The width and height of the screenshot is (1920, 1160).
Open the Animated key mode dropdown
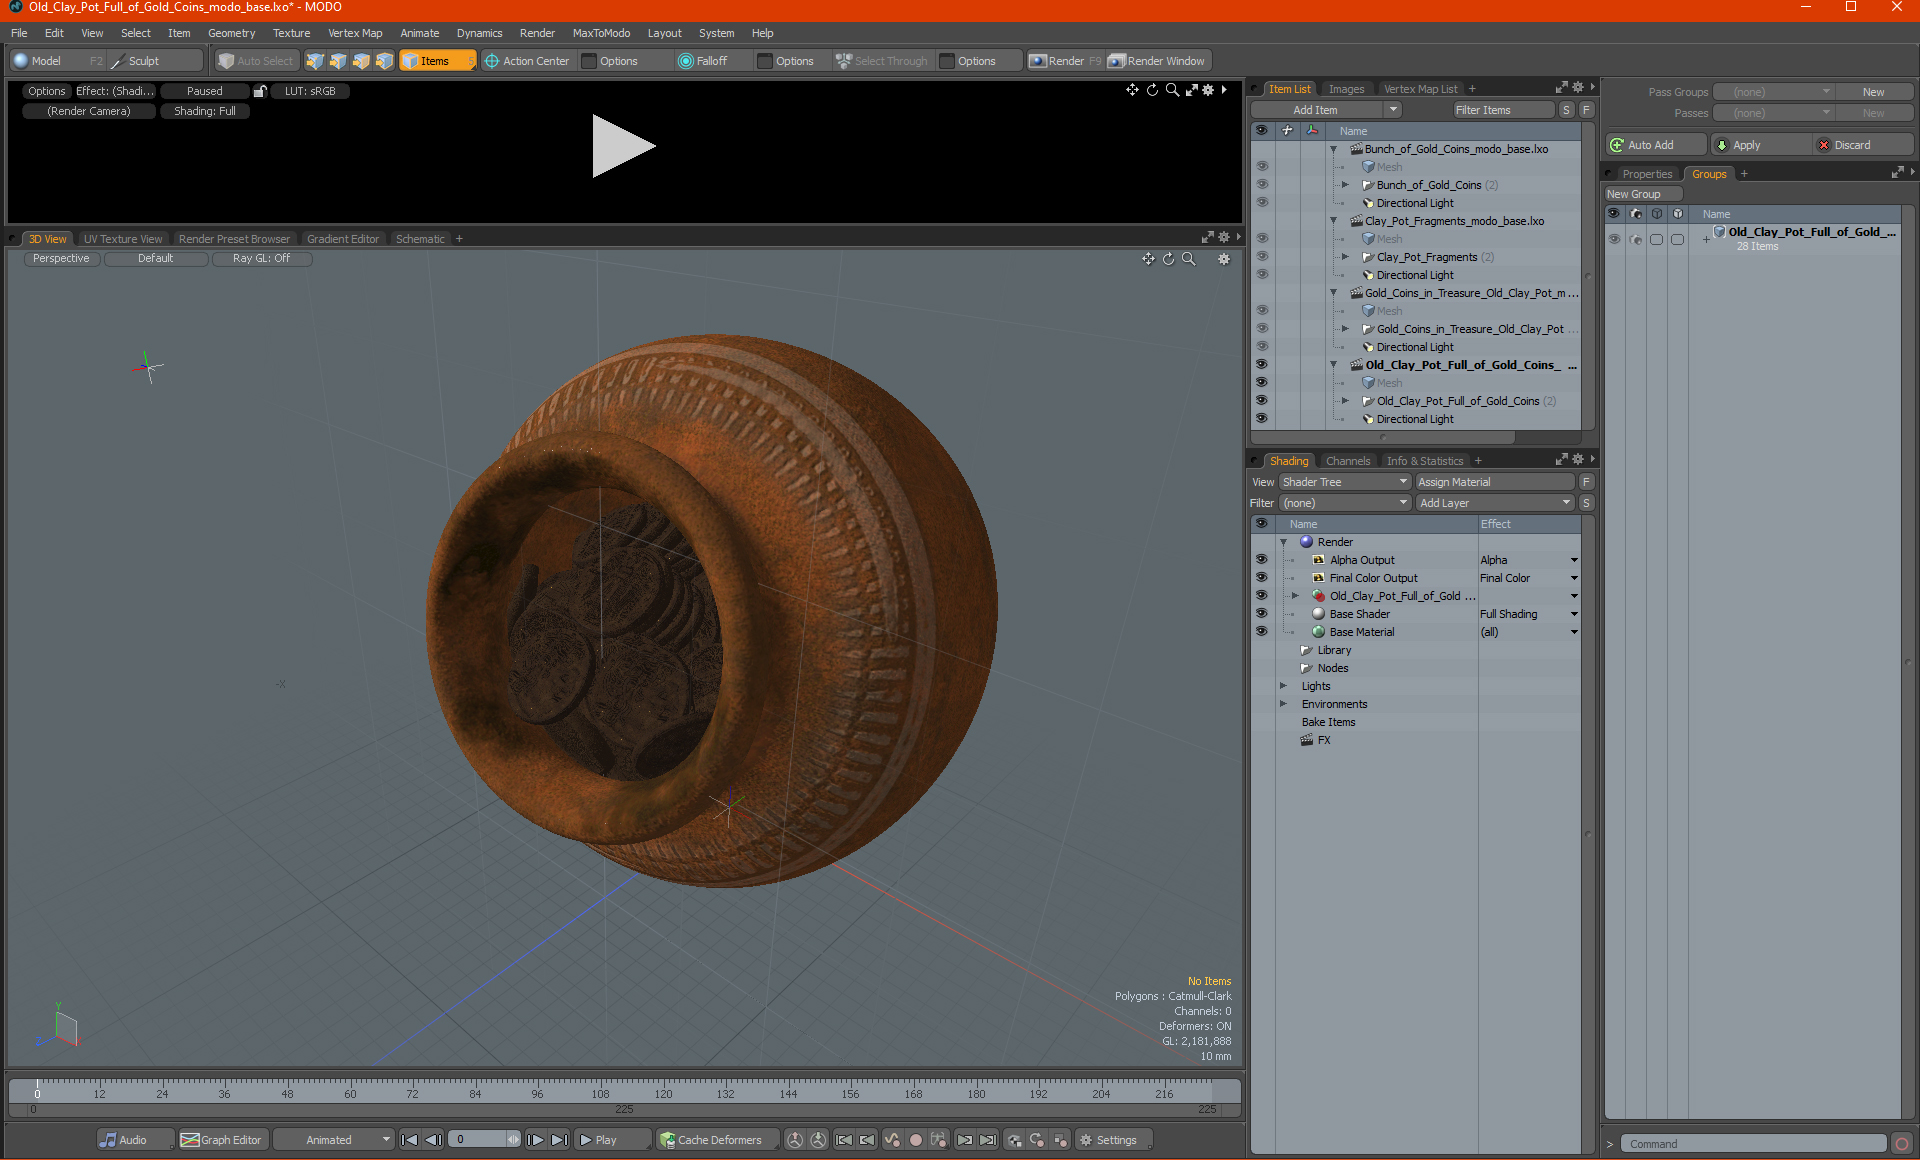(333, 1140)
